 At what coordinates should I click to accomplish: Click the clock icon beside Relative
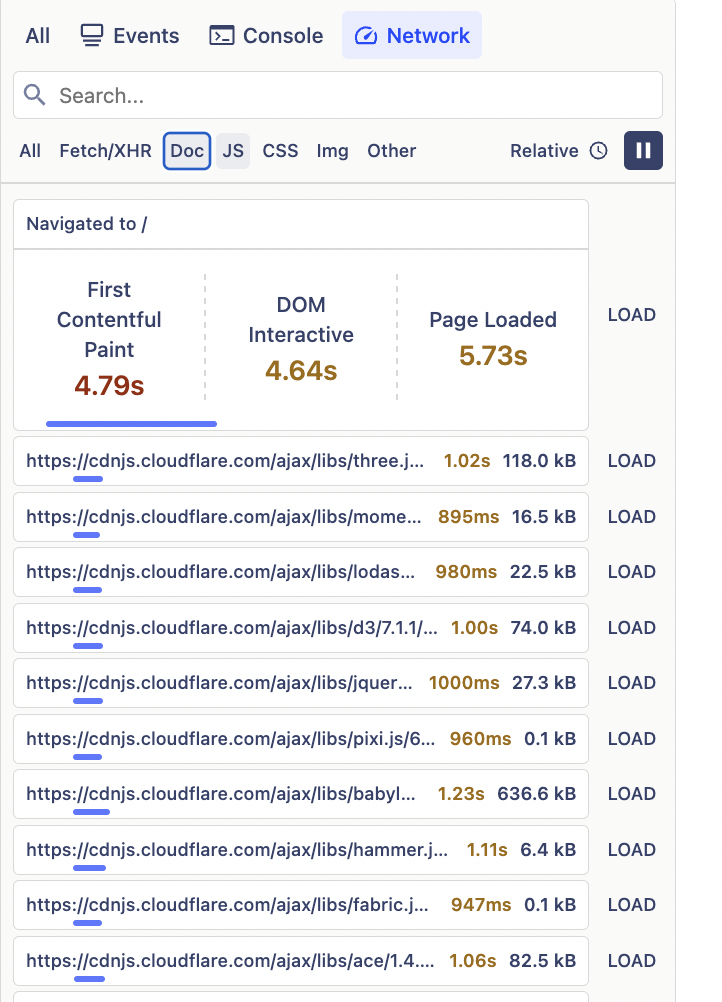point(597,150)
